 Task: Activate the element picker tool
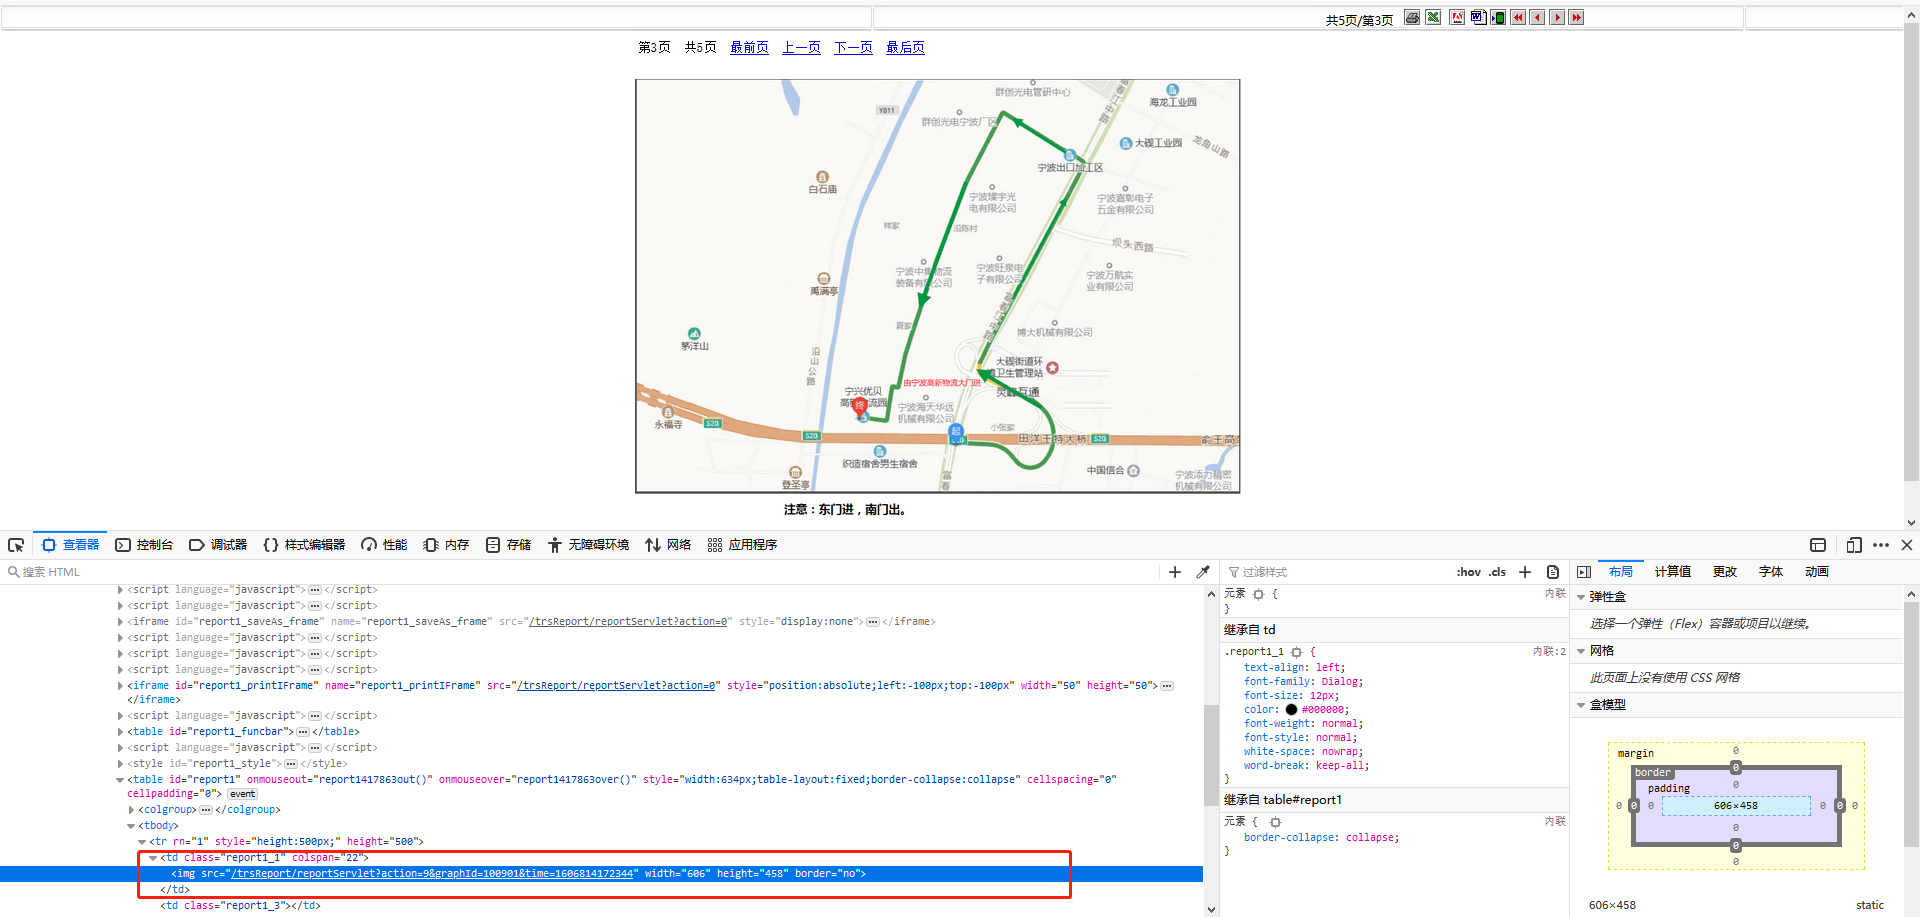point(16,545)
